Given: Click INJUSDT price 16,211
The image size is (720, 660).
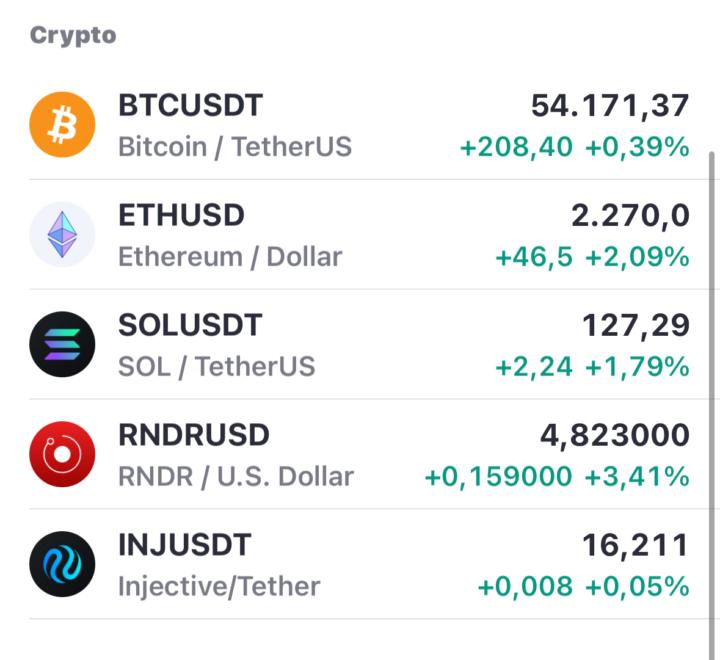Looking at the screenshot, I should (636, 546).
